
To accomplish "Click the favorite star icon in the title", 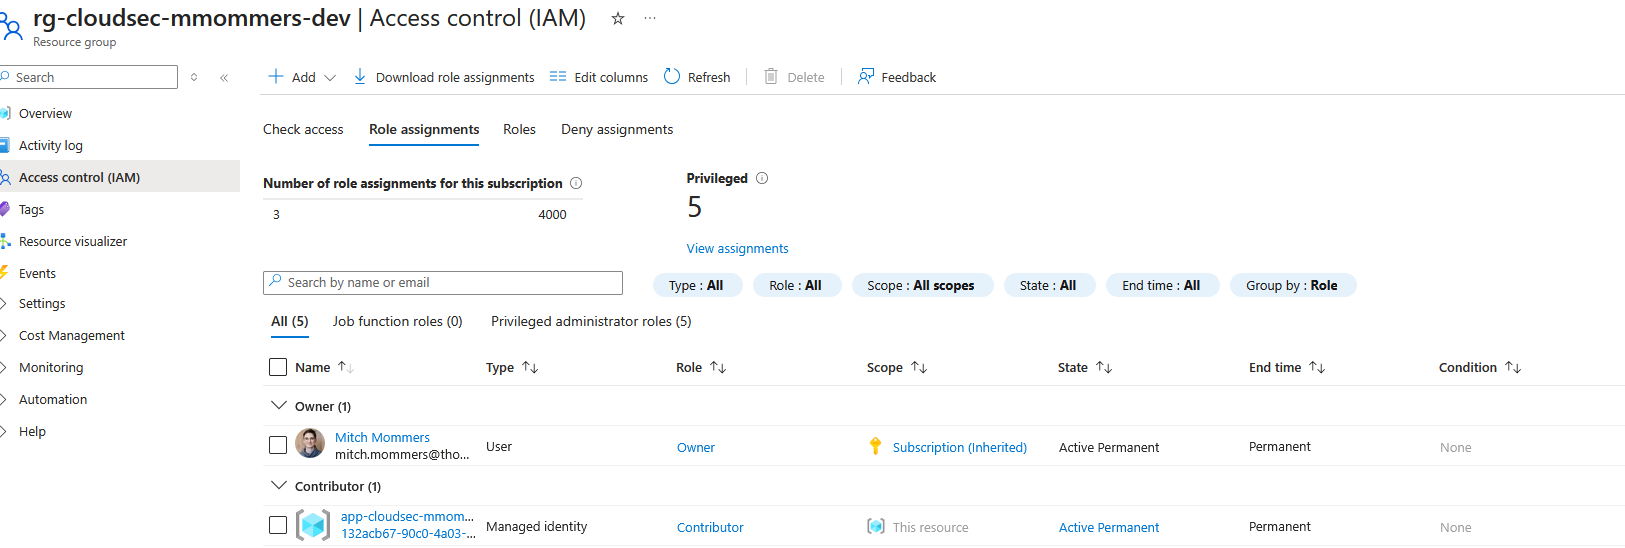I will tap(618, 18).
